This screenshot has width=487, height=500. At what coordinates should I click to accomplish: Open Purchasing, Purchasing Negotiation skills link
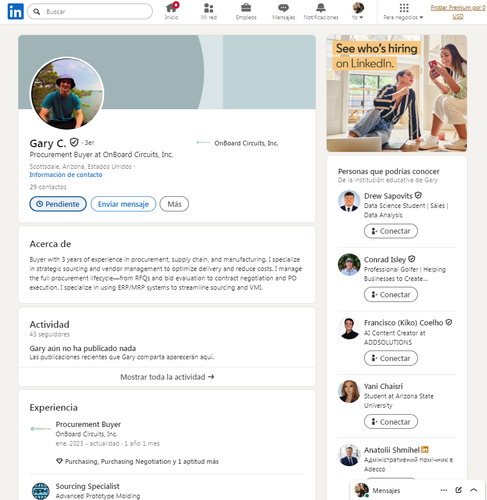142,461
